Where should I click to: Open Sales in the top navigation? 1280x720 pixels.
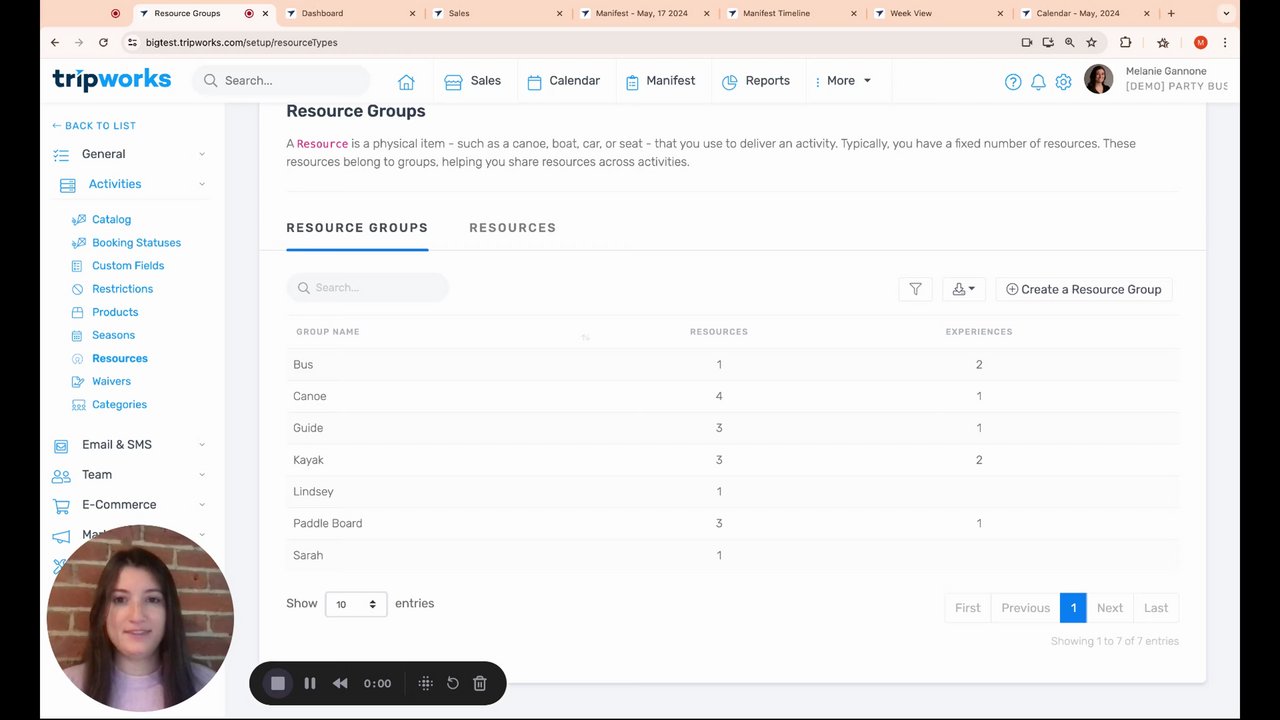[x=473, y=81]
